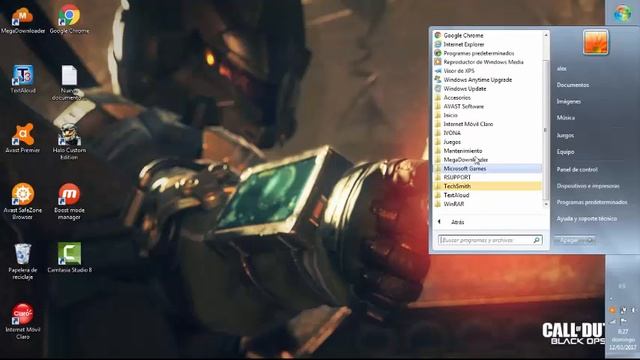Open Panel de control
640x360 pixels.
pyautogui.click(x=577, y=169)
